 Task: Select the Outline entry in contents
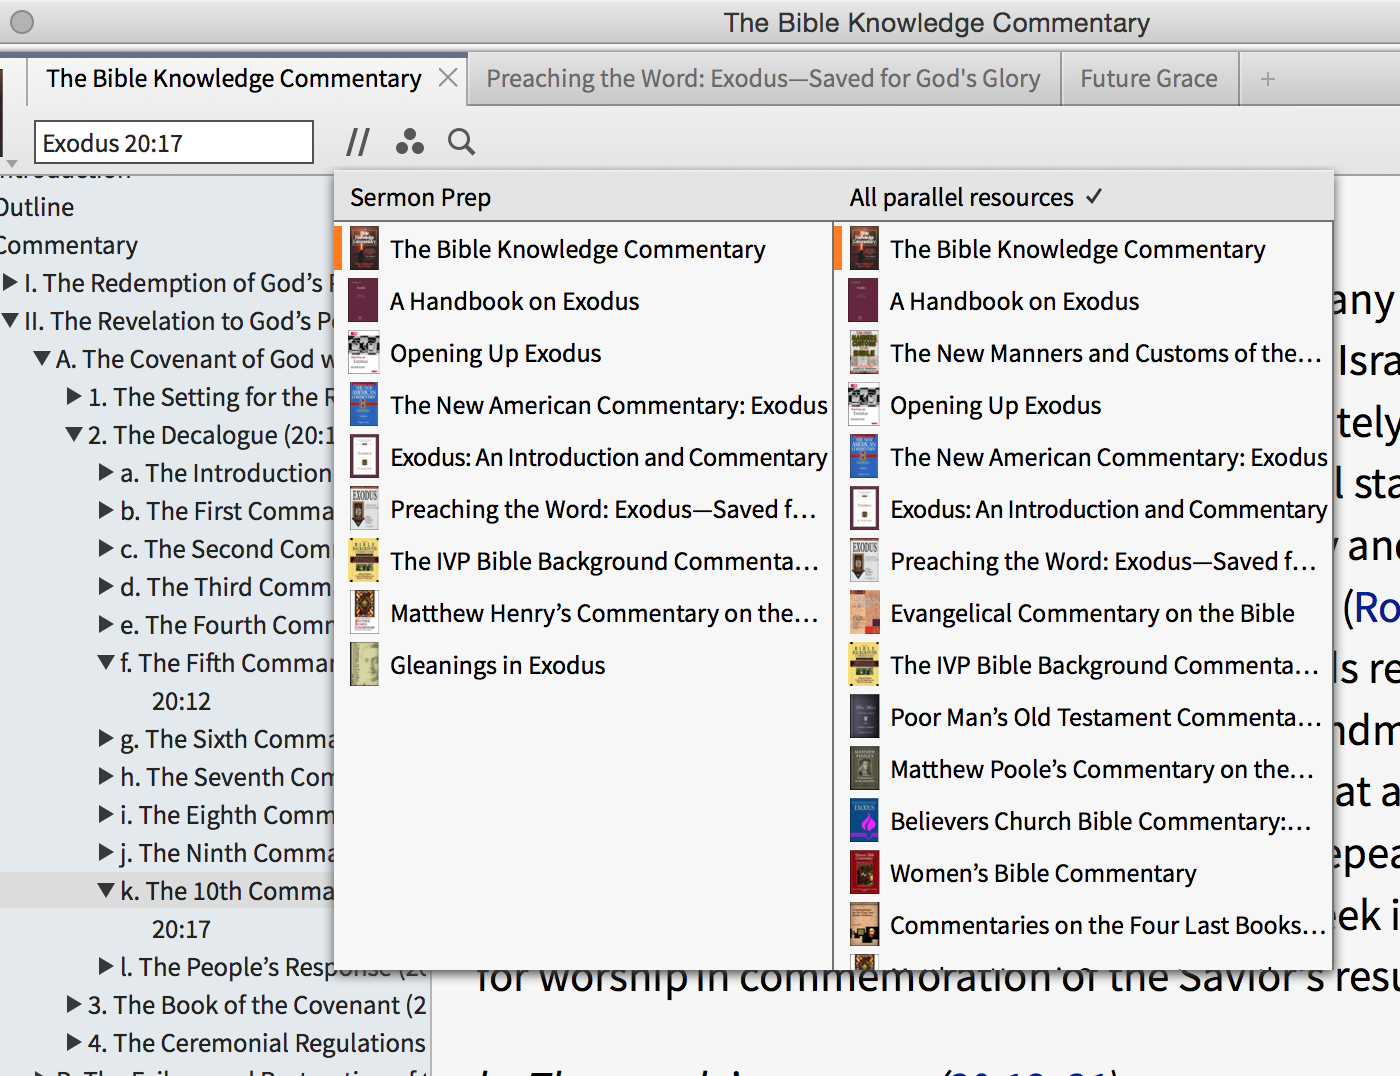(x=37, y=207)
